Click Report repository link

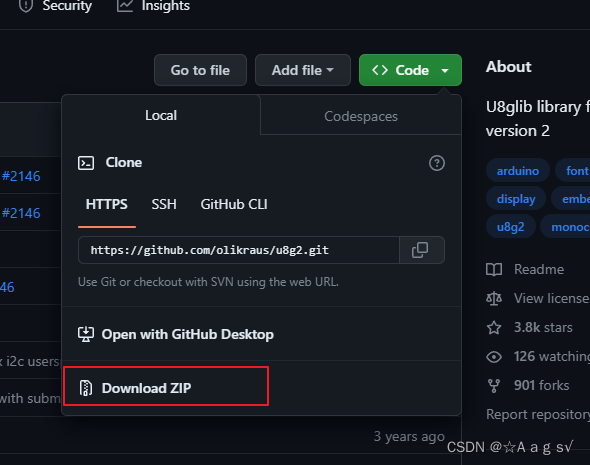point(538,414)
